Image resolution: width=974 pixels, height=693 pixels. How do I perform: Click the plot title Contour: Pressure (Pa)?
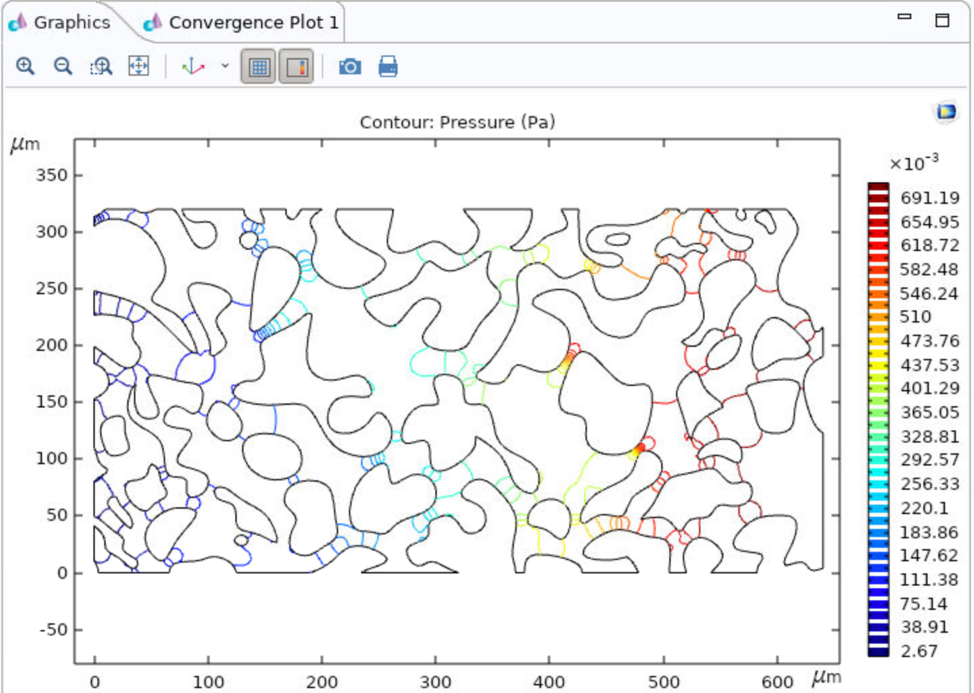(x=457, y=123)
